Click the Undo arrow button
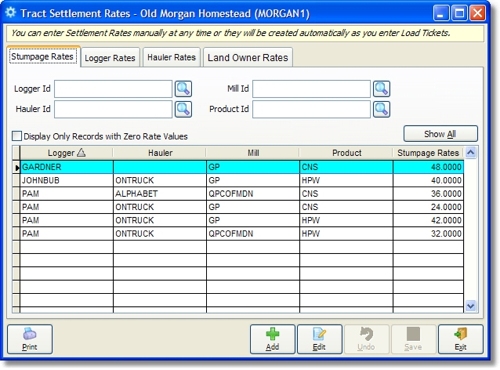The image size is (500, 370). [x=366, y=339]
